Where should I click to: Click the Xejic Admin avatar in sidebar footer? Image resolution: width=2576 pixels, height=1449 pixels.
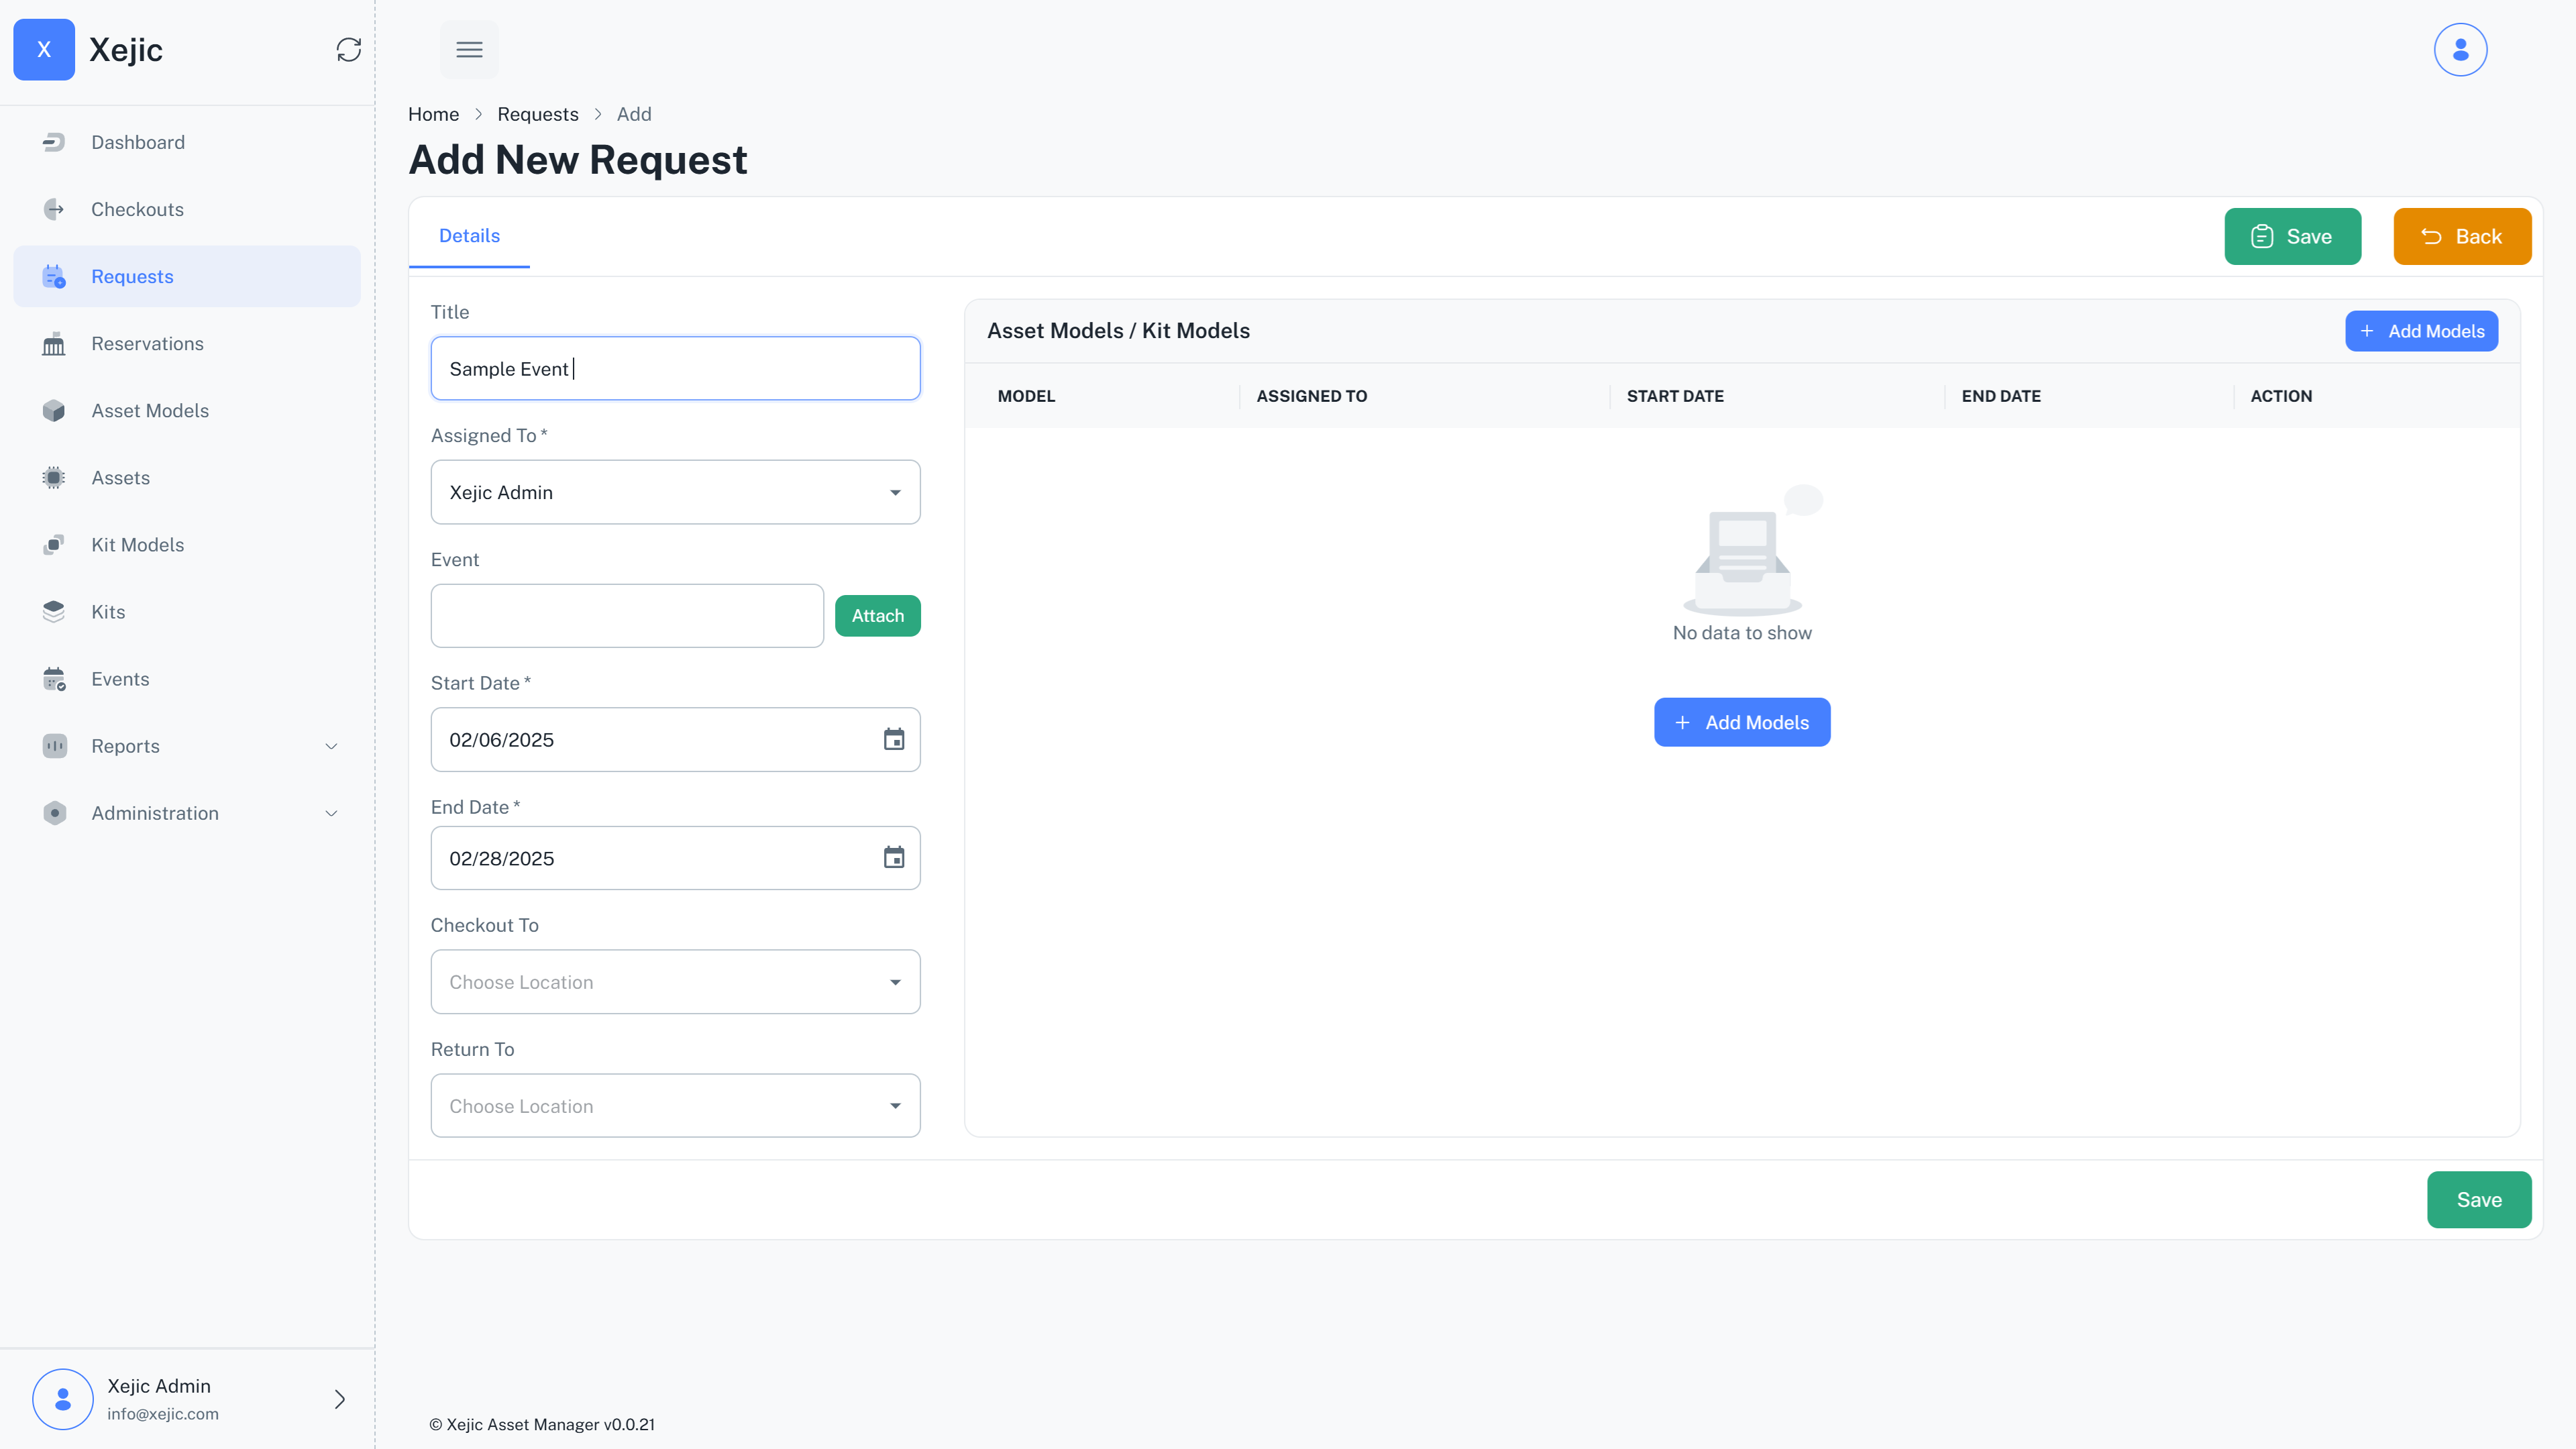pos(63,1398)
